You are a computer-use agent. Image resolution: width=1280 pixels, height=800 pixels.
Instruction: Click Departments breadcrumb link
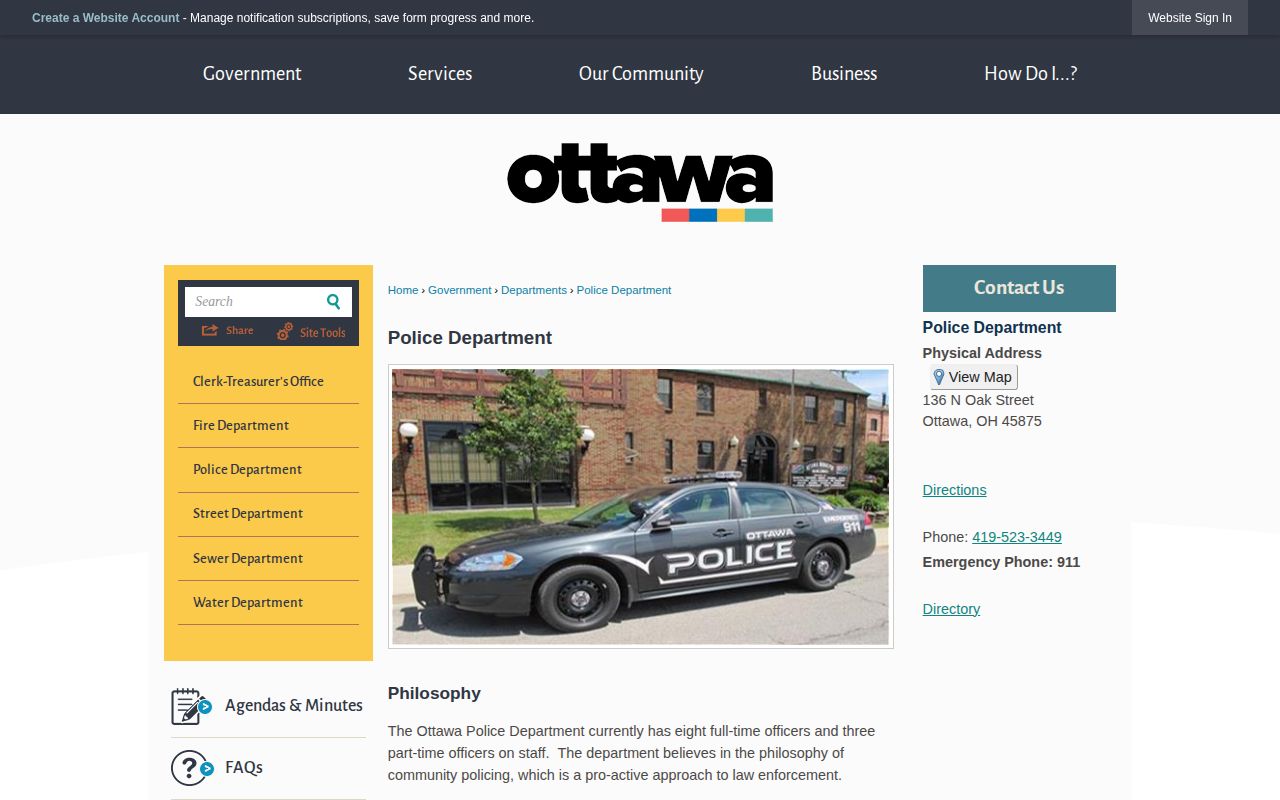(534, 290)
